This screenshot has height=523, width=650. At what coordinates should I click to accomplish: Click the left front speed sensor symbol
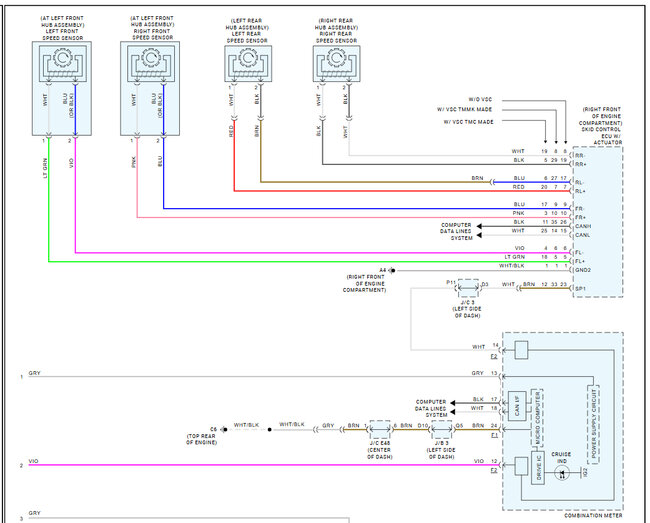click(62, 64)
